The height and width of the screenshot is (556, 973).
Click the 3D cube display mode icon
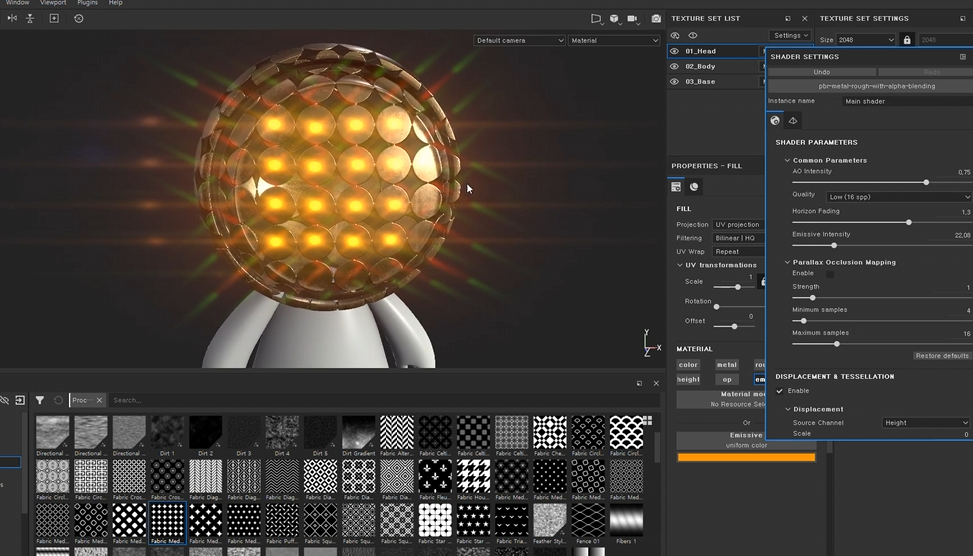pyautogui.click(x=614, y=19)
